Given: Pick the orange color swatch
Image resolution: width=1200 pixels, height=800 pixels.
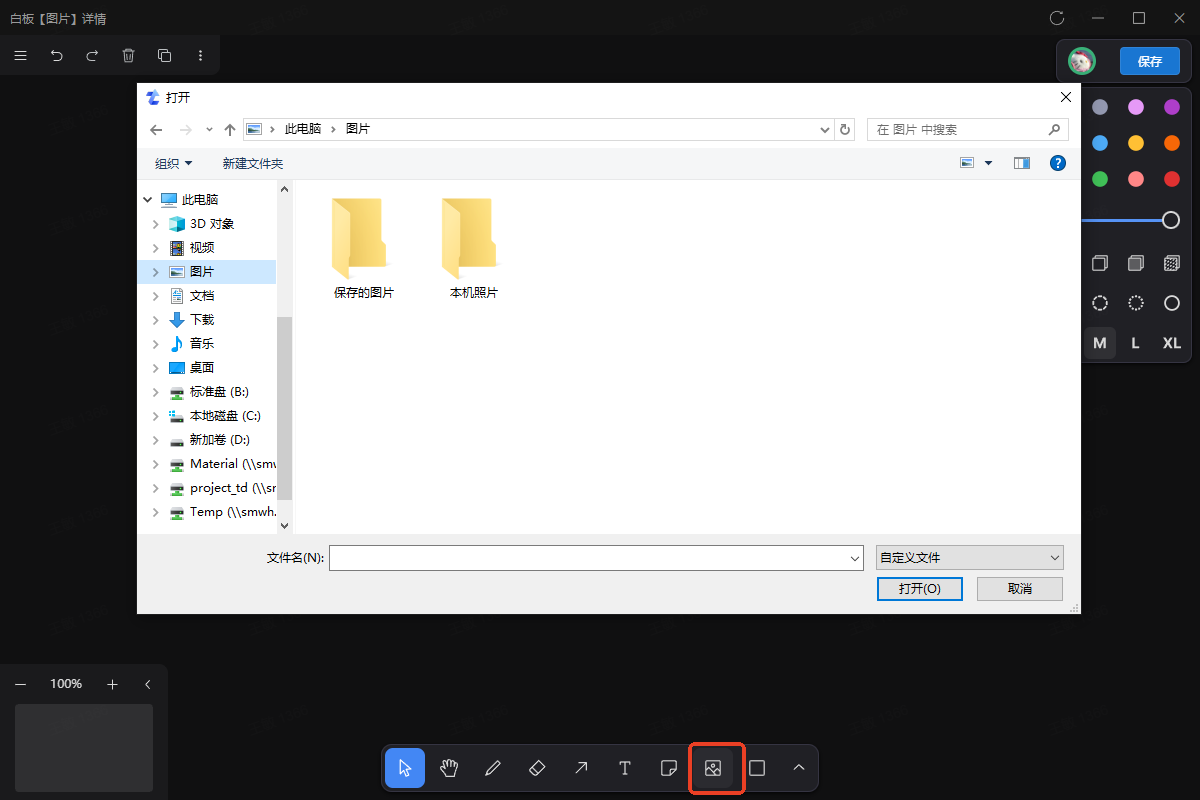Looking at the screenshot, I should (x=1172, y=143).
